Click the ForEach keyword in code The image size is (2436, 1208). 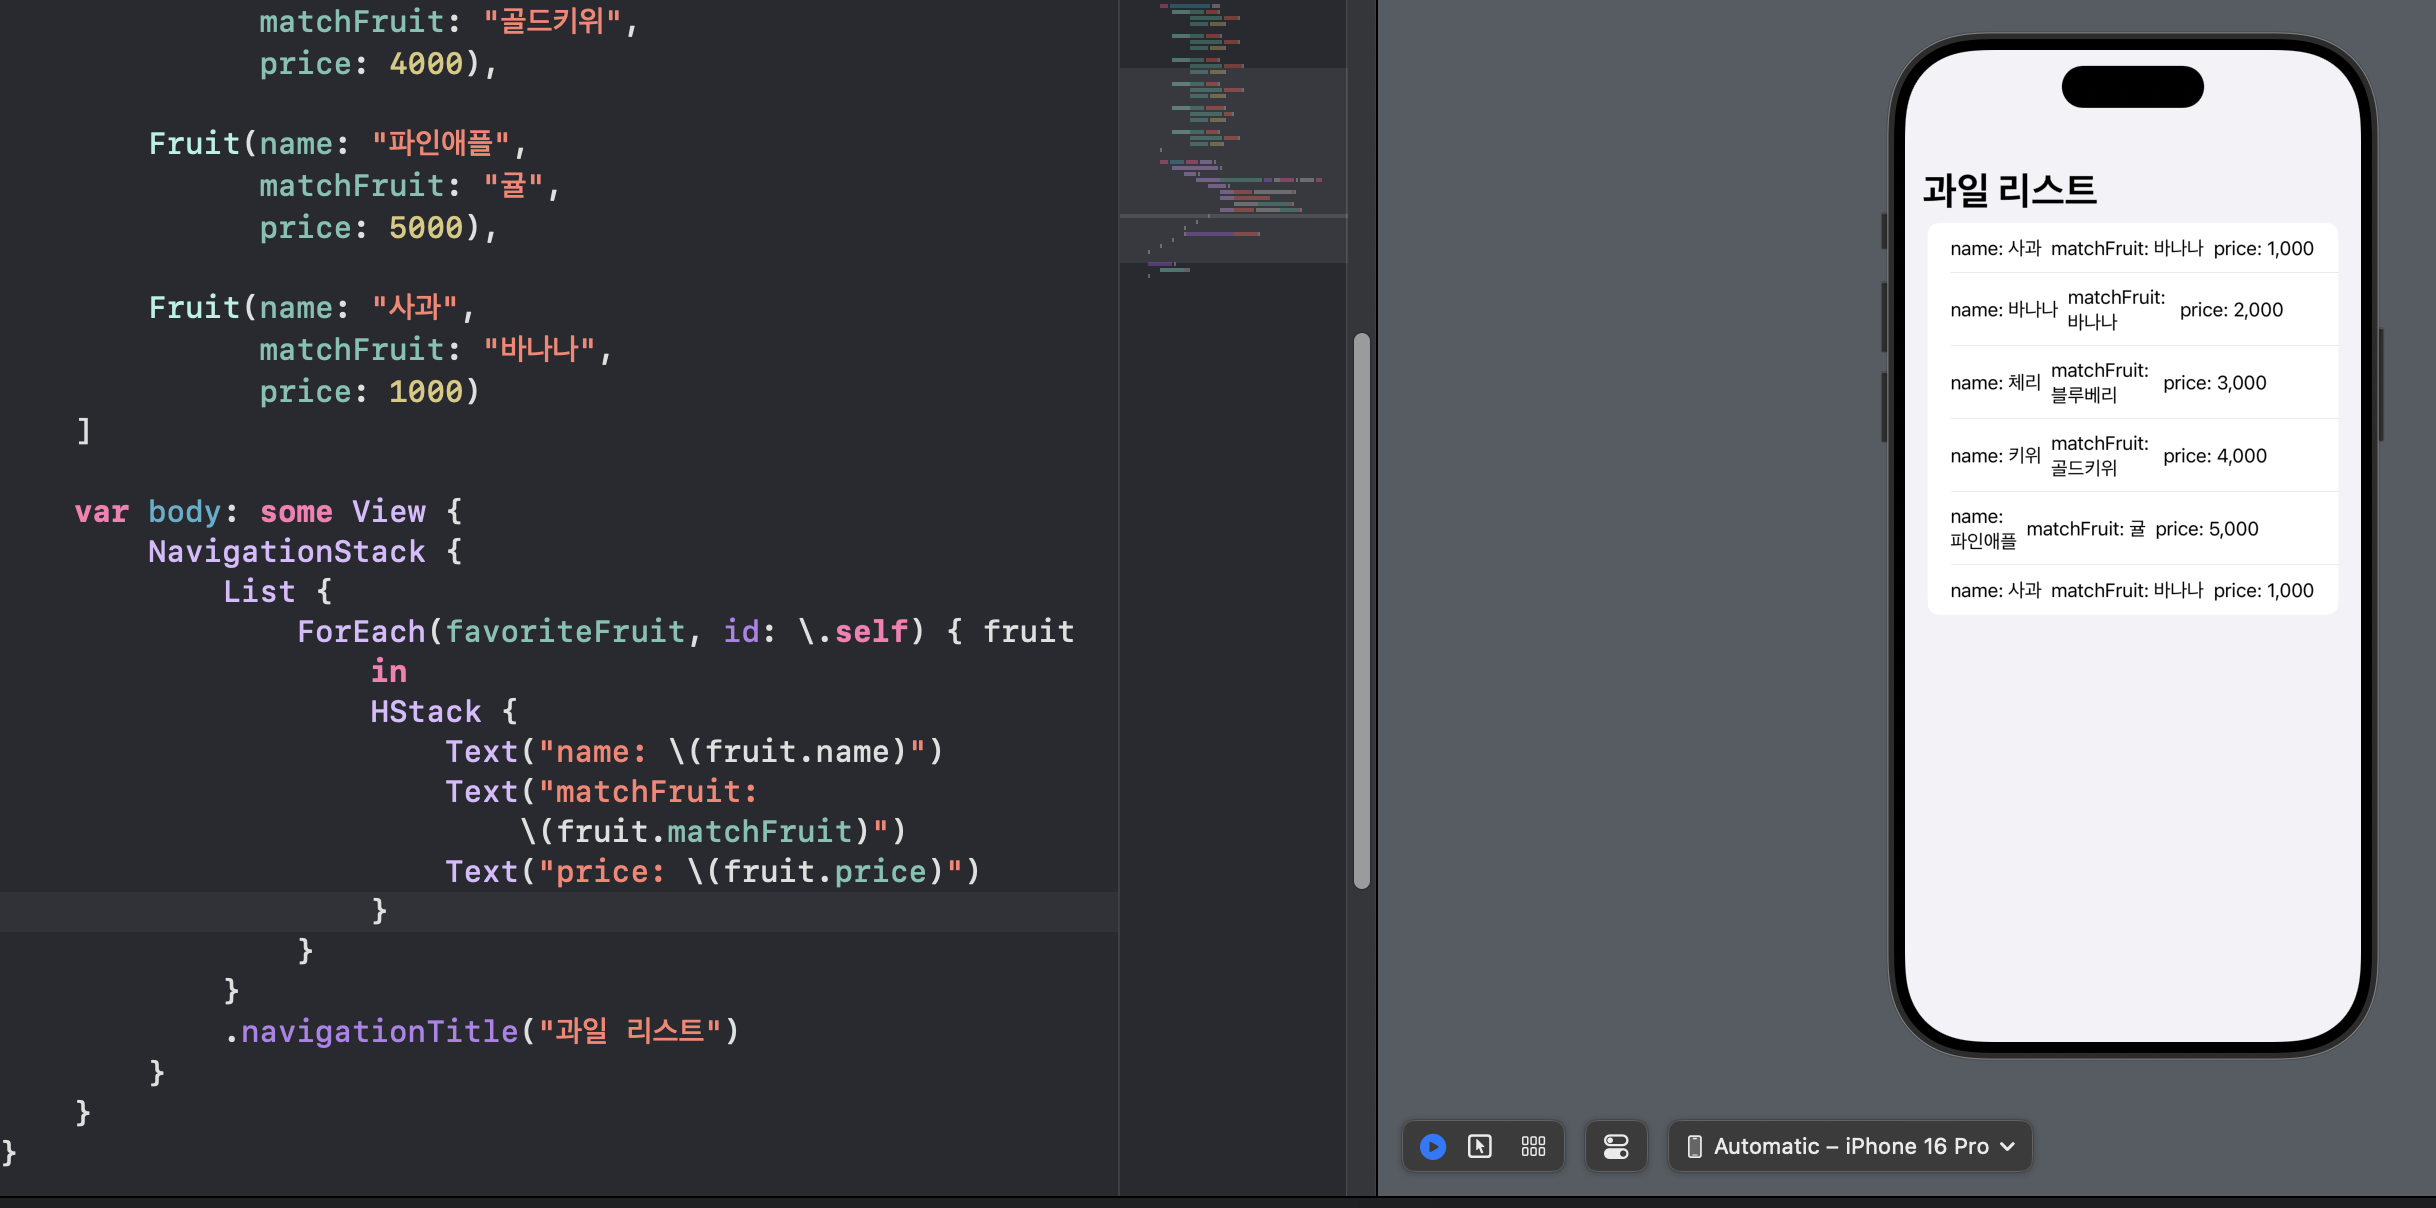tap(360, 632)
